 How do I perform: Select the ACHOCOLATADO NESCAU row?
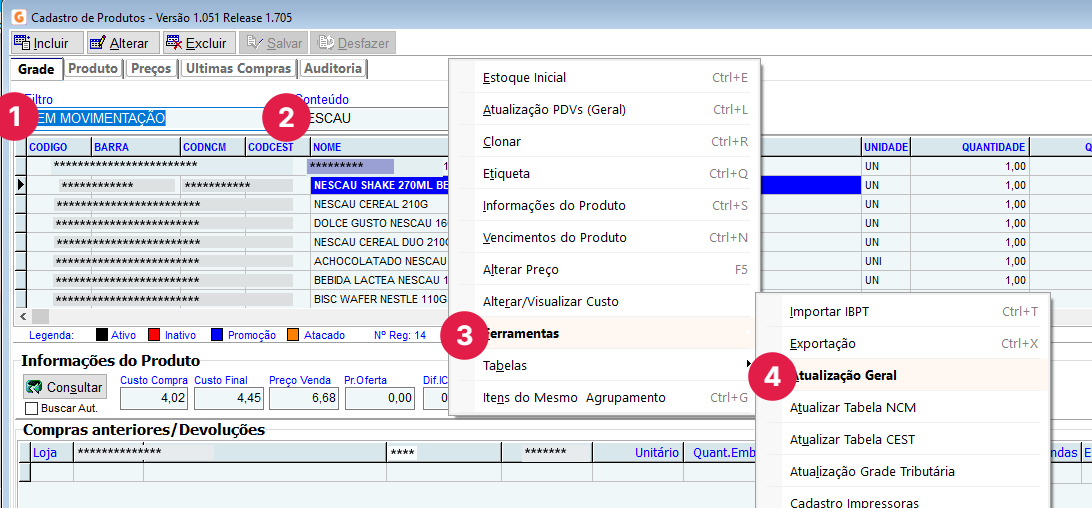click(x=380, y=261)
